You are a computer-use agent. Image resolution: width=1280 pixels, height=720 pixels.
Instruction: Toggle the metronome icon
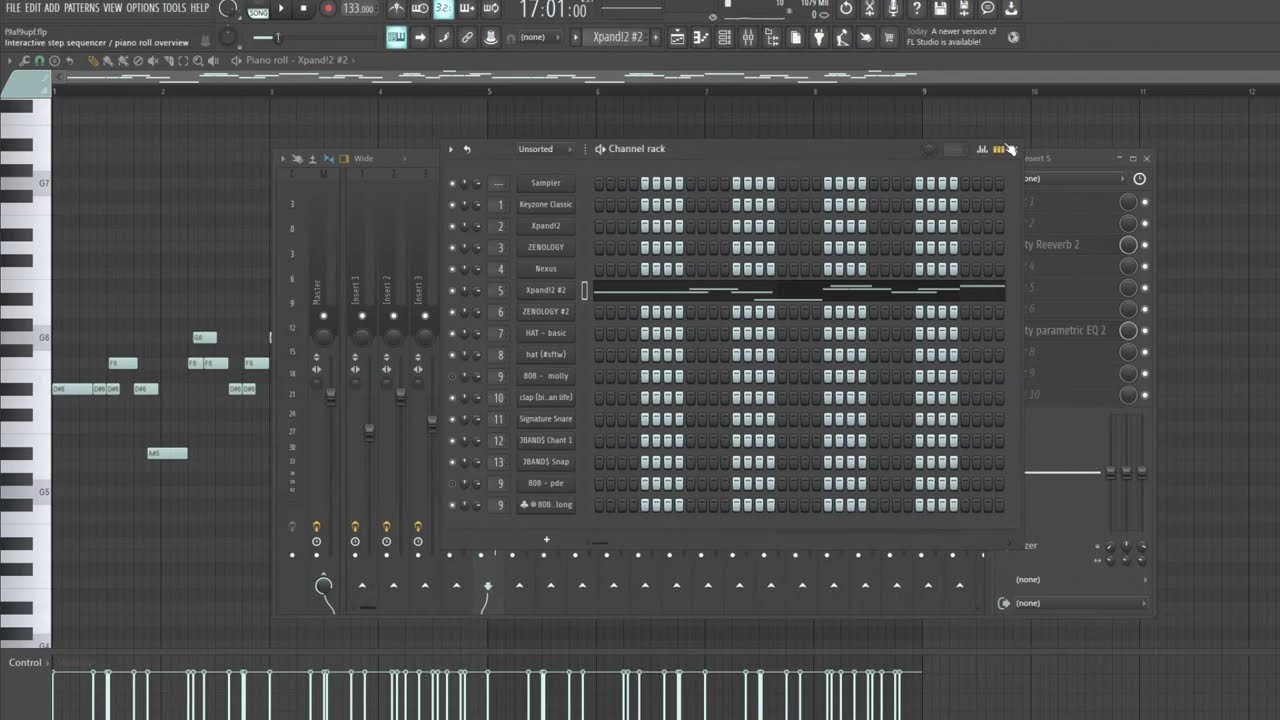point(397,9)
